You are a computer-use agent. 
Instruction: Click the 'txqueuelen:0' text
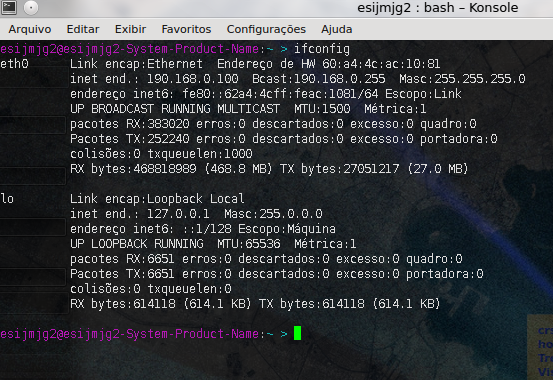pos(189,289)
